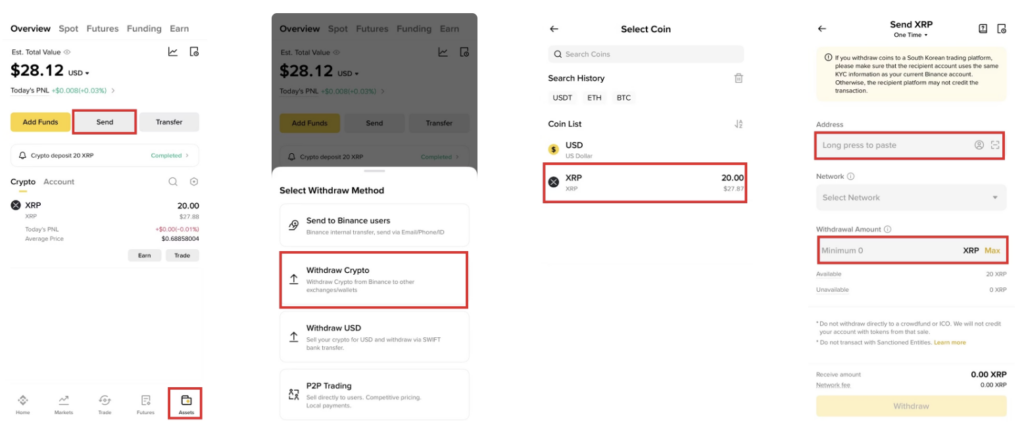The width and height of the screenshot is (1024, 426).
Task: Go to Trade in the bottom navigation
Action: click(x=104, y=404)
